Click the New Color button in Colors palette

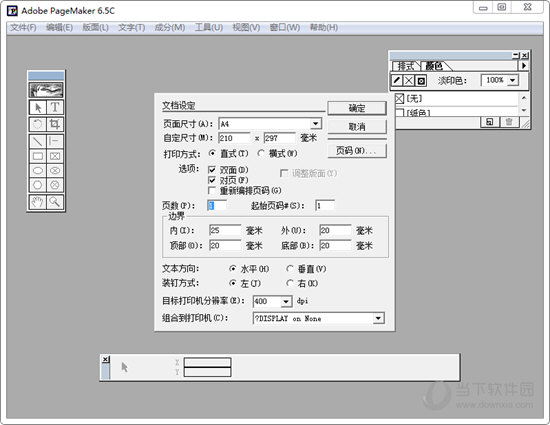(x=489, y=122)
